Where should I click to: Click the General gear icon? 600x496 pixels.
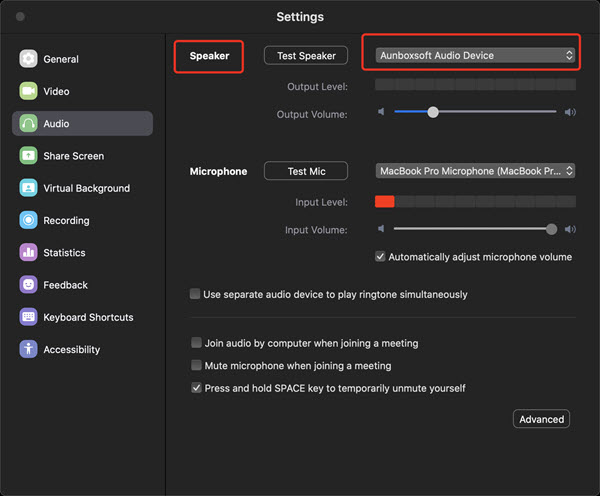point(28,59)
